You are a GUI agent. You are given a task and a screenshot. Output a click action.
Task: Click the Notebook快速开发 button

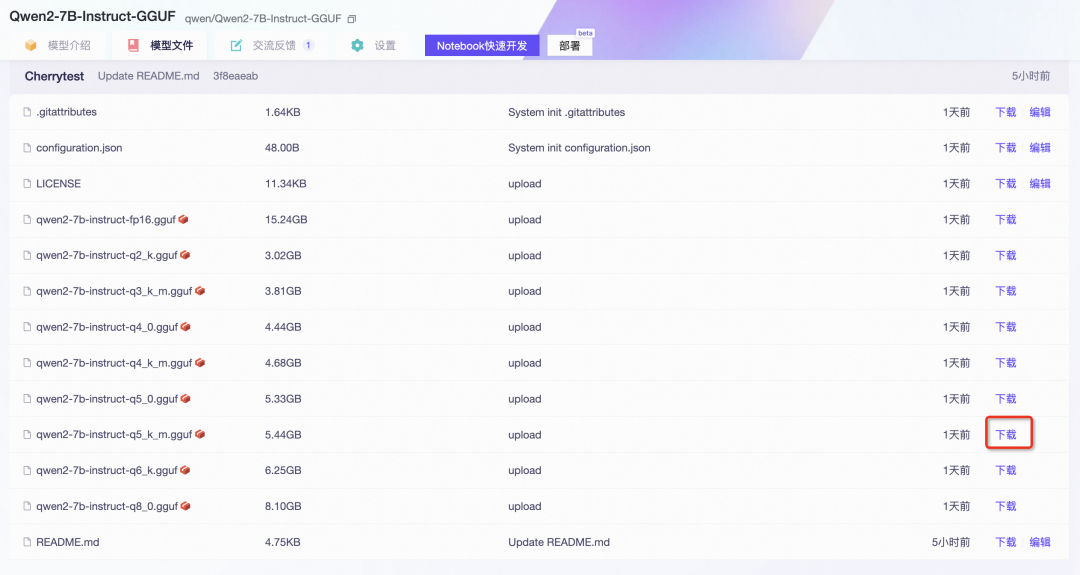482,45
